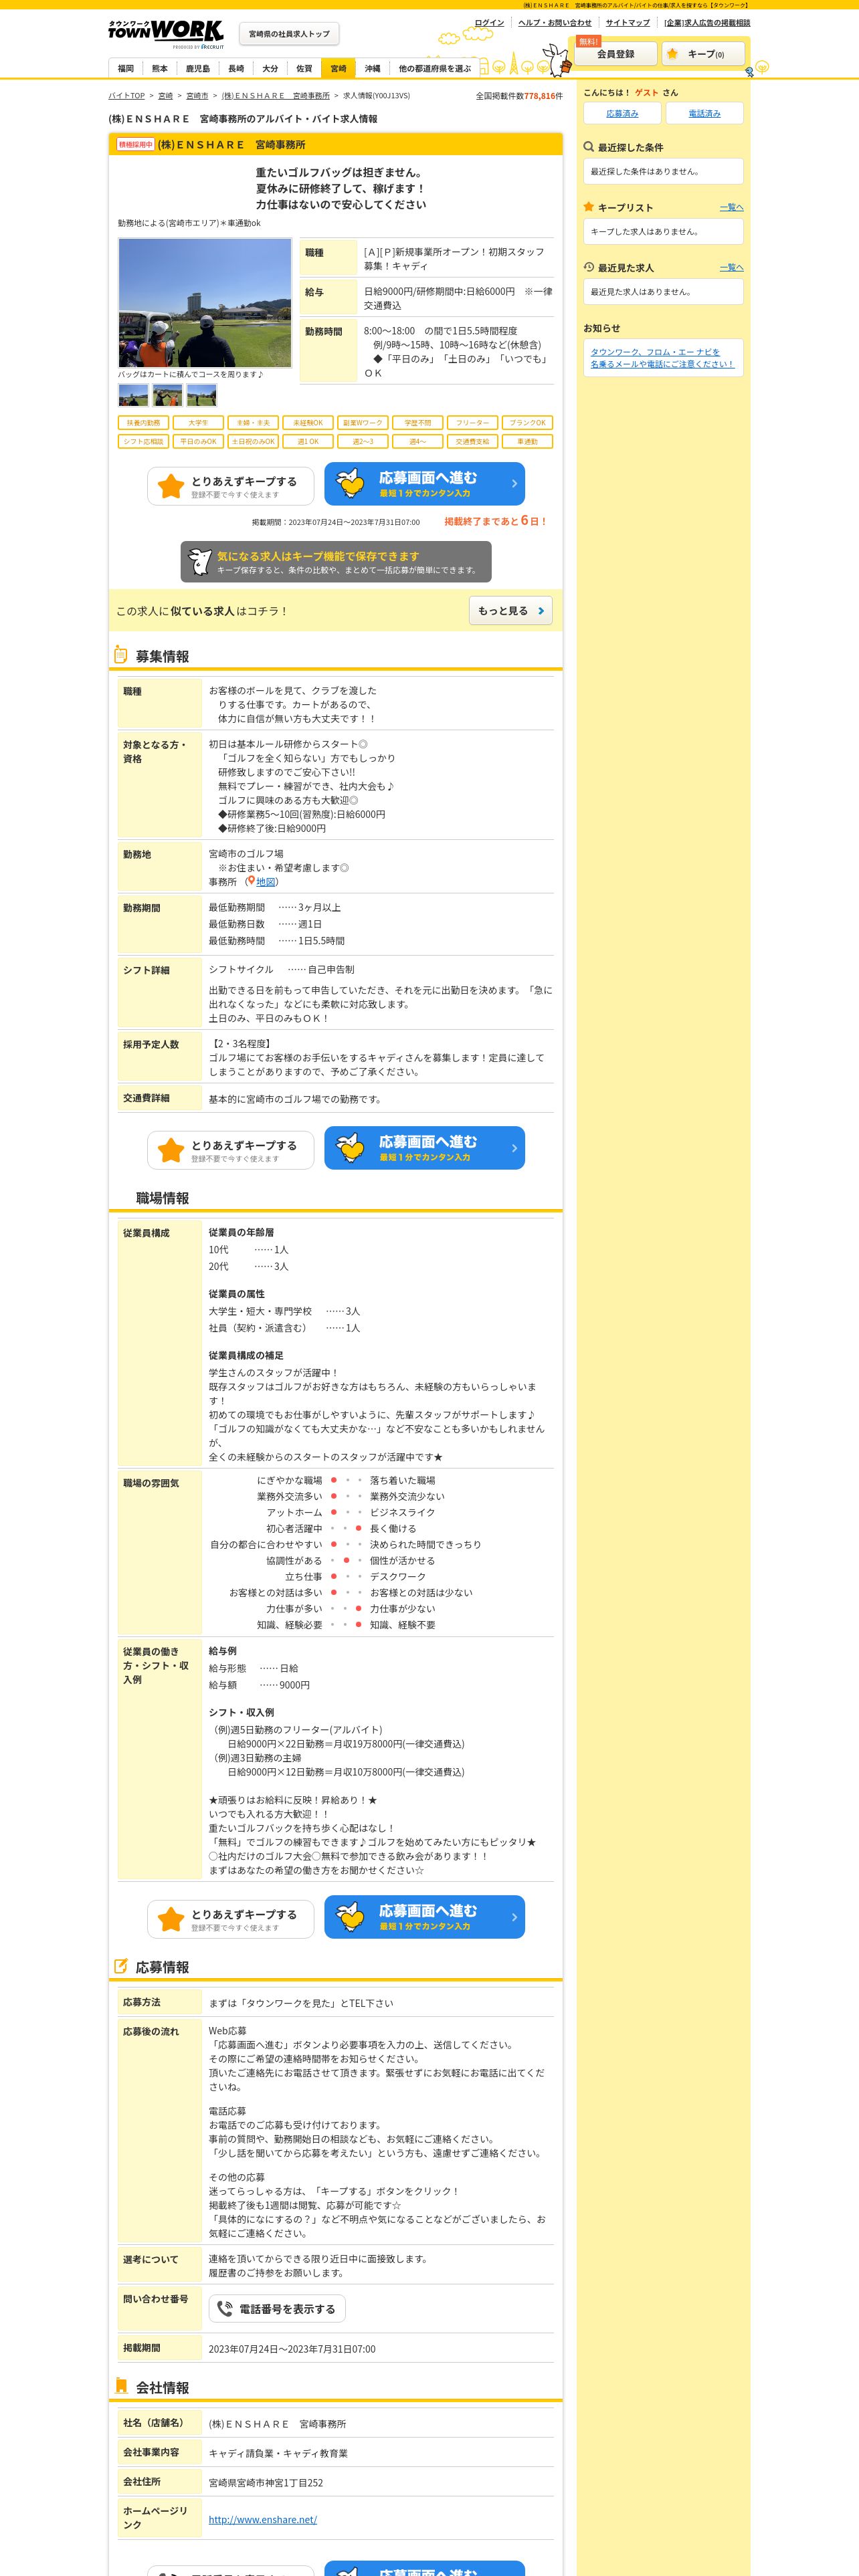Select the 佐賀 prefecture tab
The height and width of the screenshot is (2576, 859).
[304, 69]
